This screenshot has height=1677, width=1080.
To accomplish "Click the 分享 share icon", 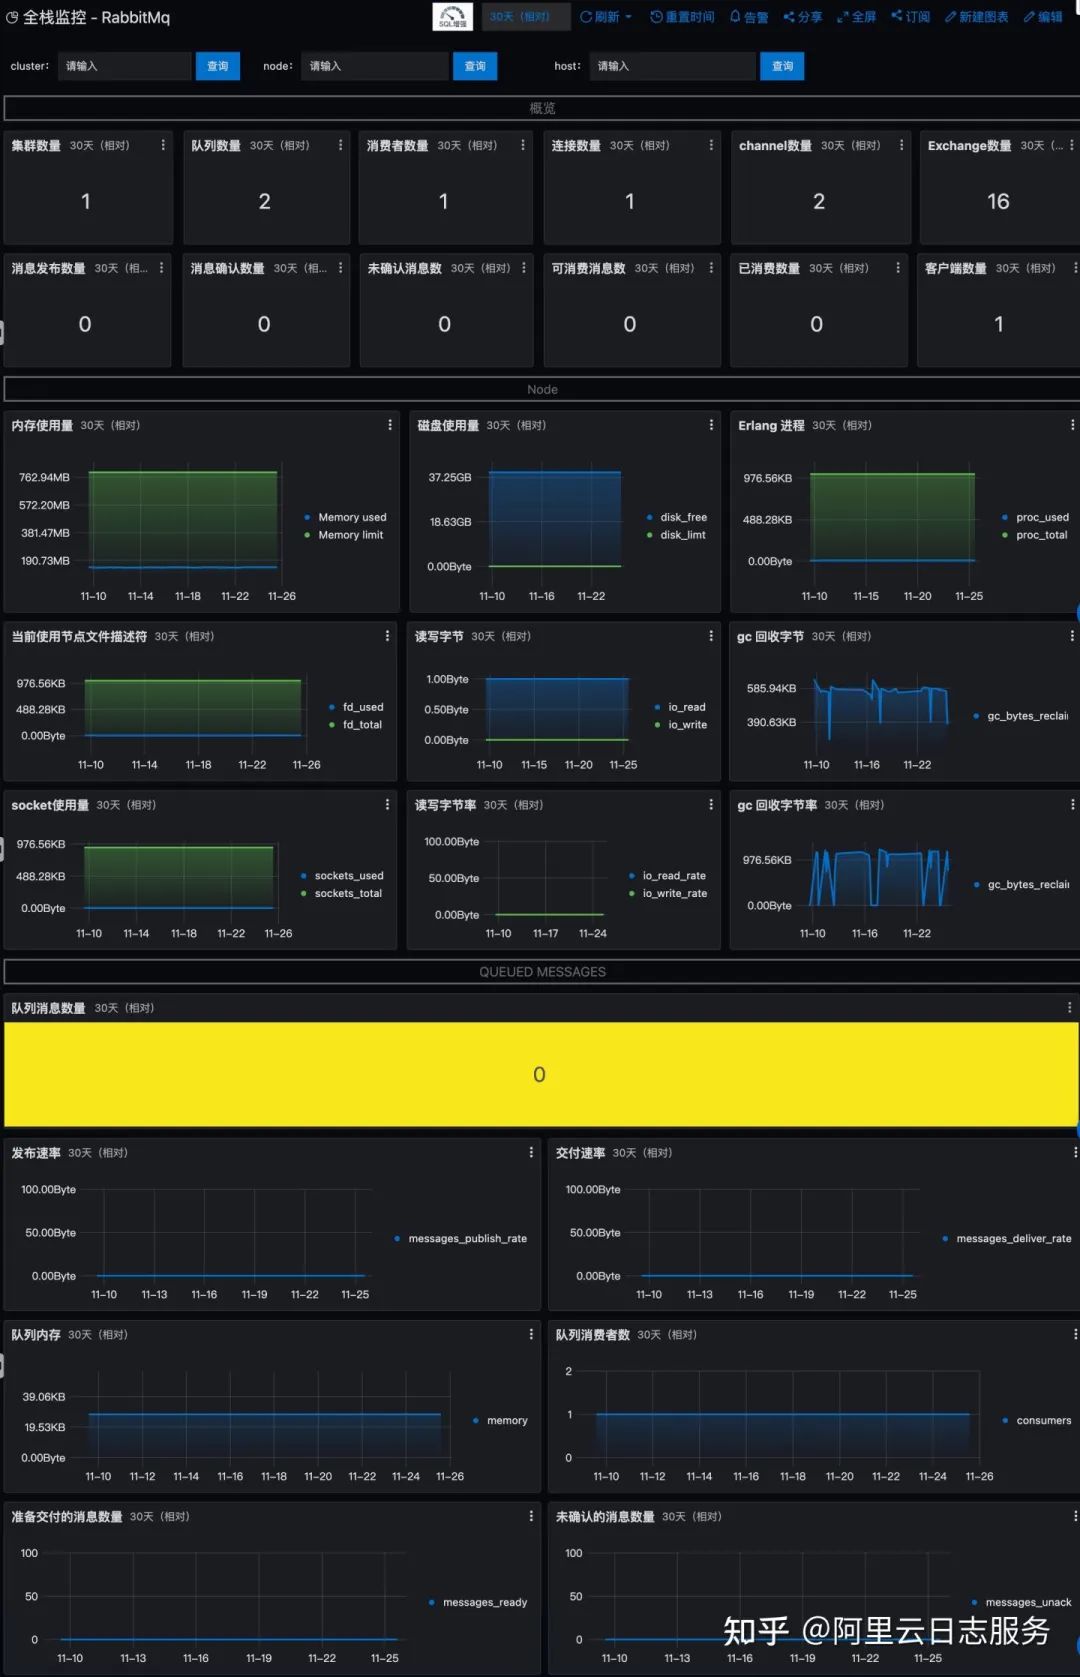I will pyautogui.click(x=803, y=17).
